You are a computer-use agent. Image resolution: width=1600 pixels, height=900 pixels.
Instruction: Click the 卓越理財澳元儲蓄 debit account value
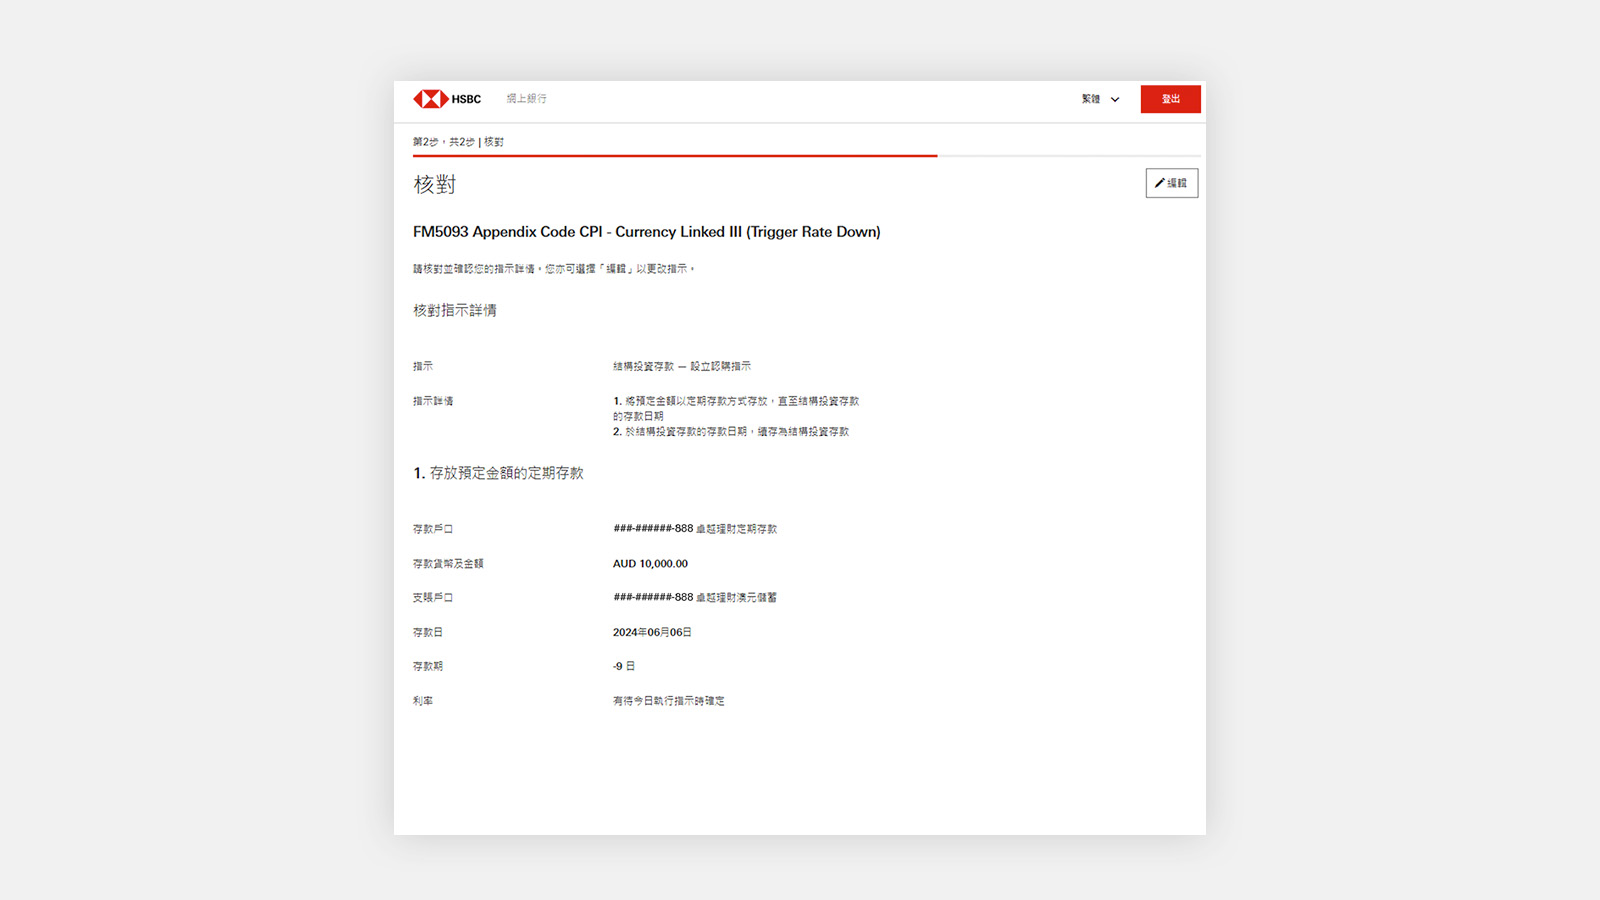(x=695, y=598)
